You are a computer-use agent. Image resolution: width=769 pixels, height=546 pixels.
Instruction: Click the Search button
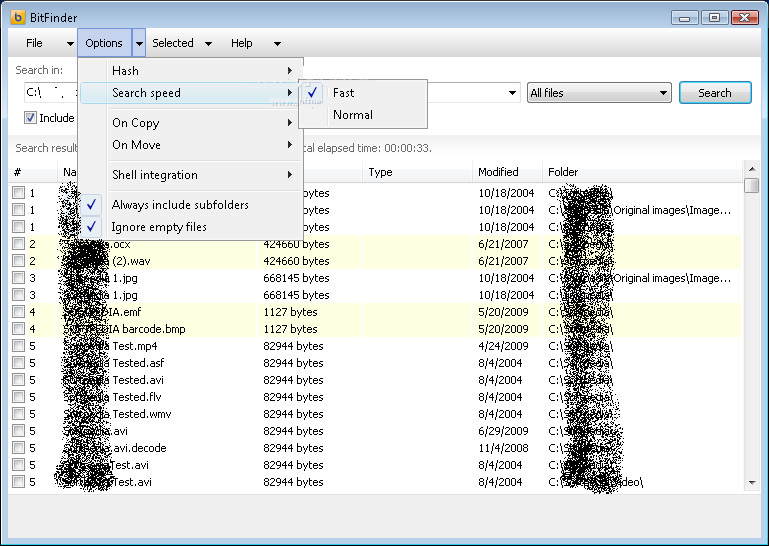click(x=715, y=93)
